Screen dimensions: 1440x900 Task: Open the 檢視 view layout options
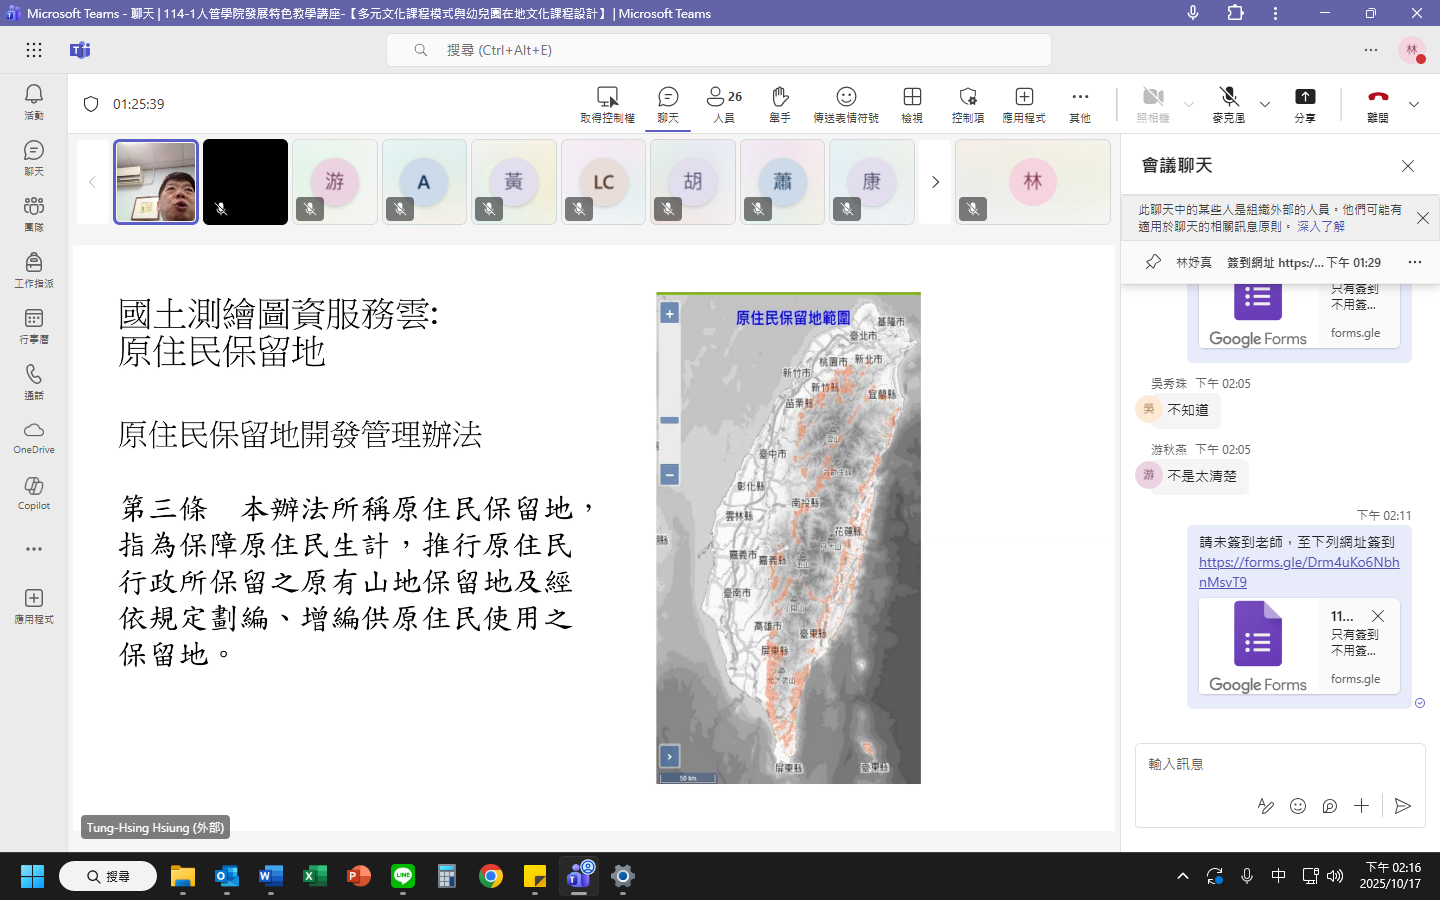[x=912, y=103]
